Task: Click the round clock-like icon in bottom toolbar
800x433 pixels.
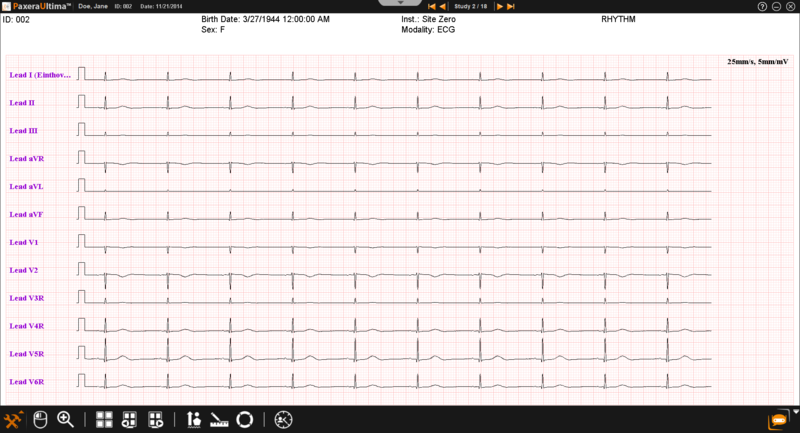Action: point(284,420)
